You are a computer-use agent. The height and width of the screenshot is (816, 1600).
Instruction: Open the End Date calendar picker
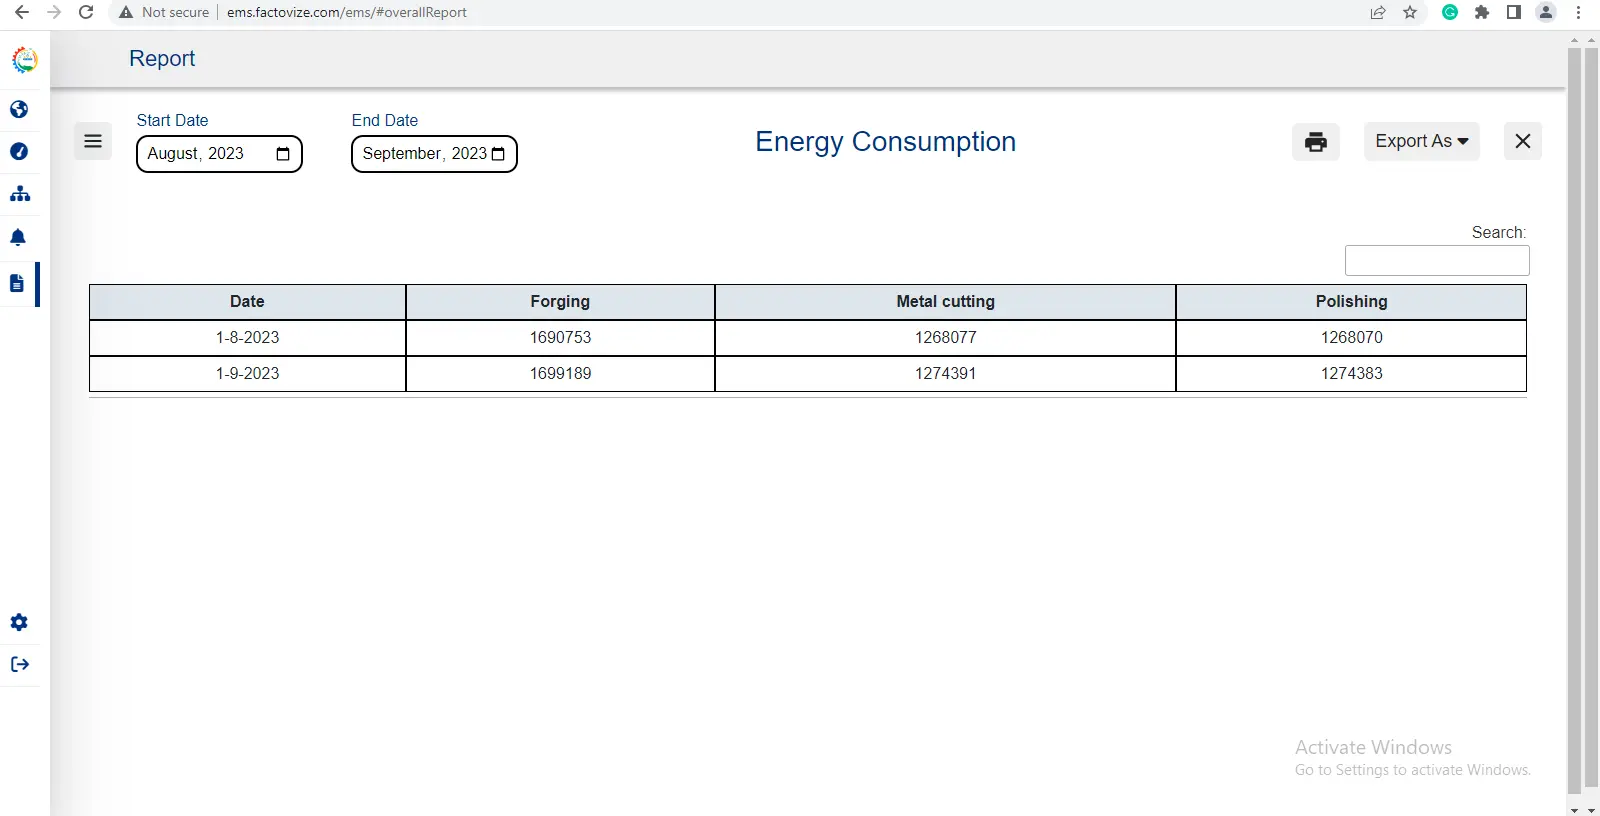pyautogui.click(x=498, y=154)
